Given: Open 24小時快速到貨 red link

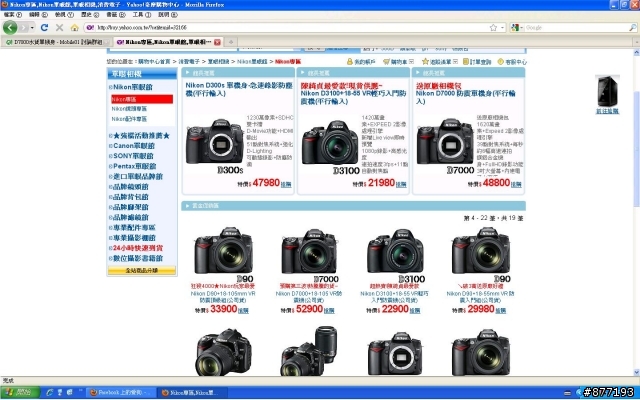Looking at the screenshot, I should 138,248.
